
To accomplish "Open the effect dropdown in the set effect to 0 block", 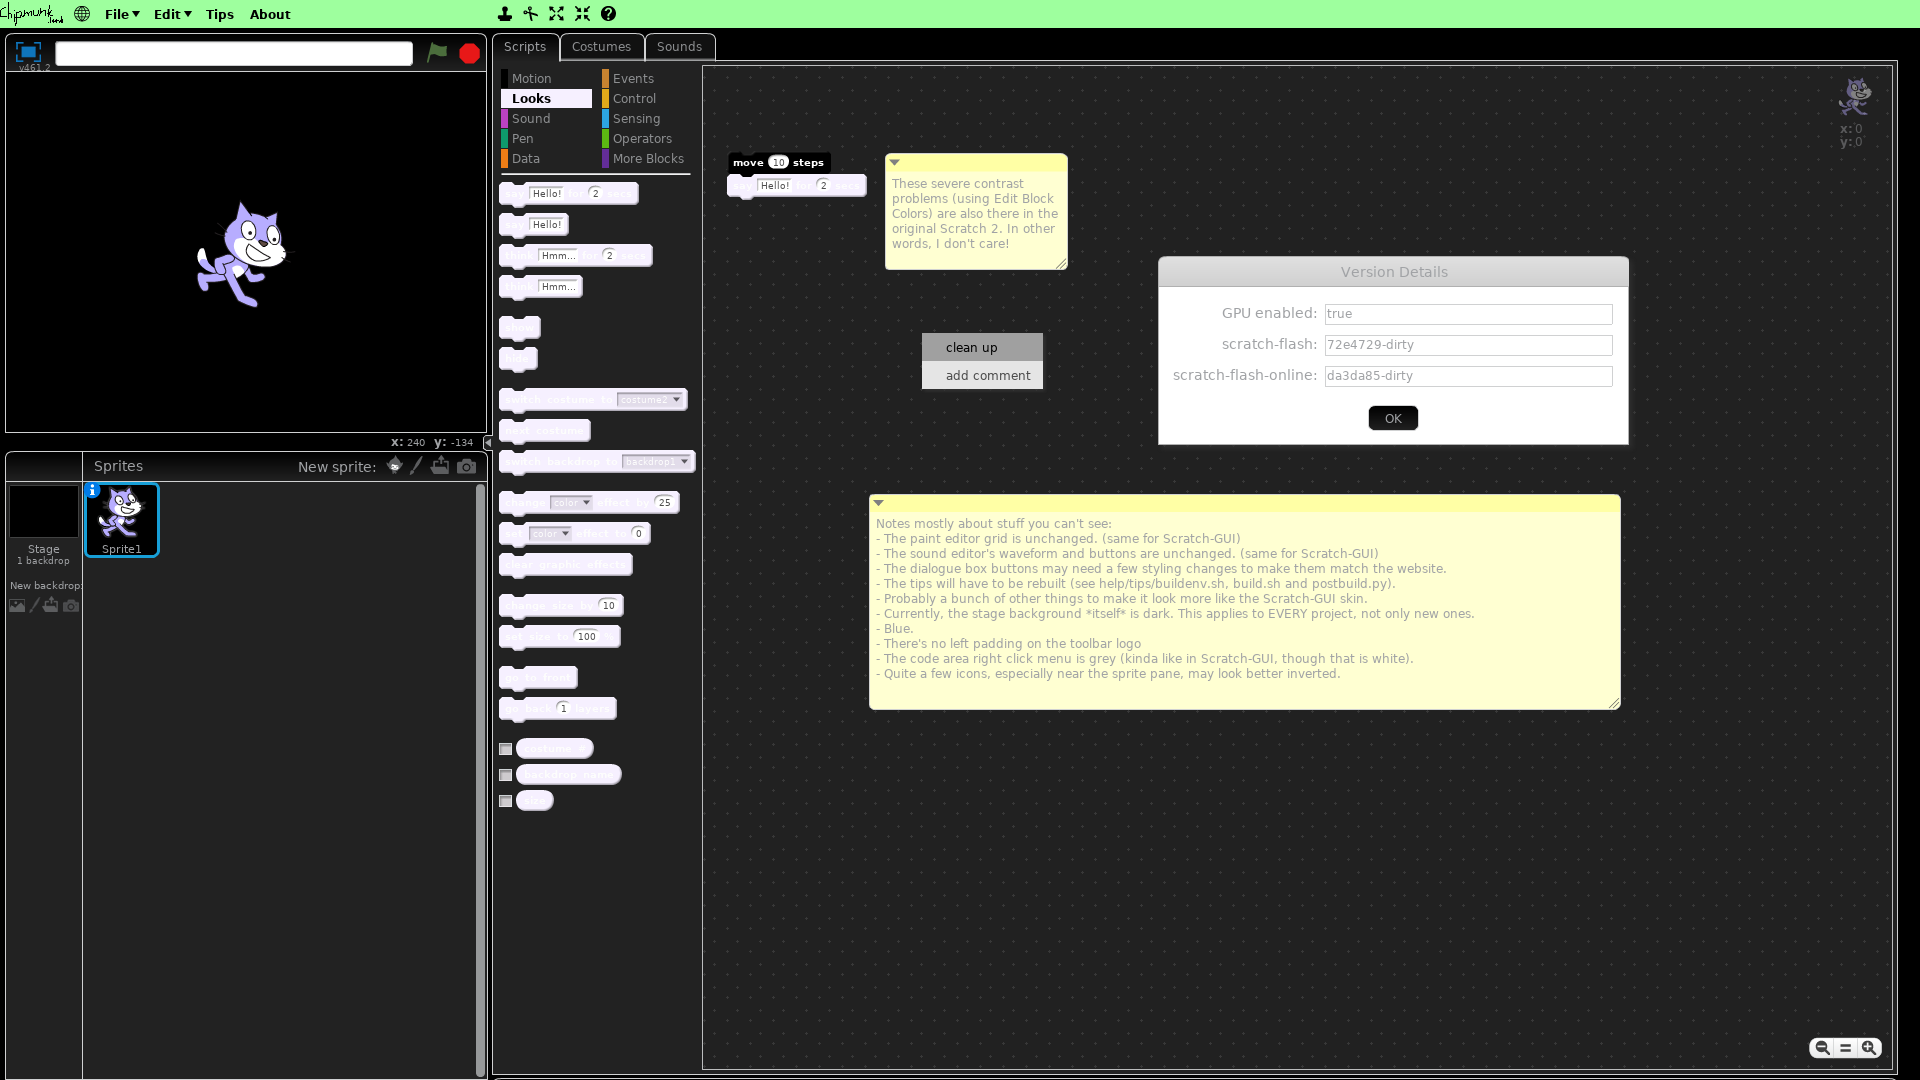I will [x=550, y=534].
